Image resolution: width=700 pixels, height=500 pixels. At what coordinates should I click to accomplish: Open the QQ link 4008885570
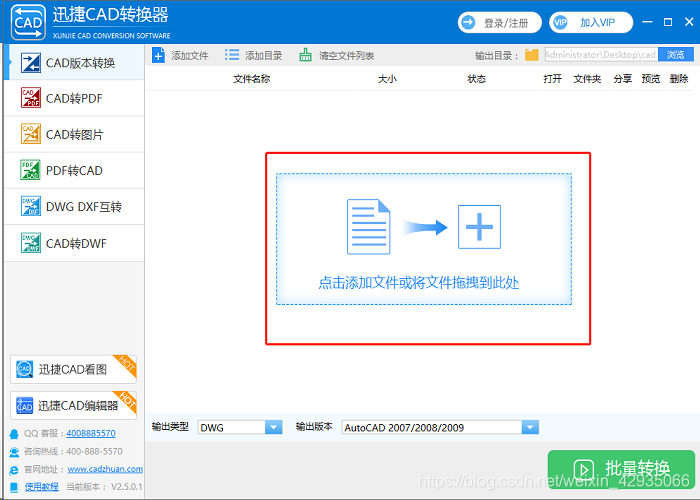[91, 433]
